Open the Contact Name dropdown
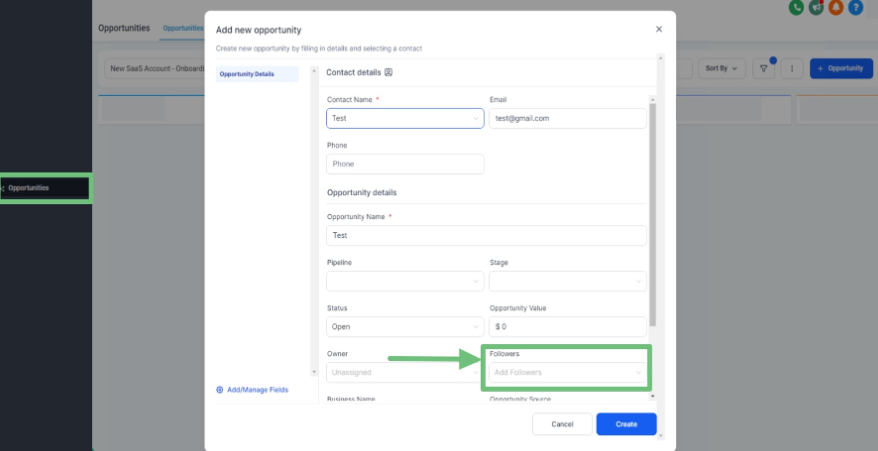This screenshot has height=451, width=878. click(405, 118)
